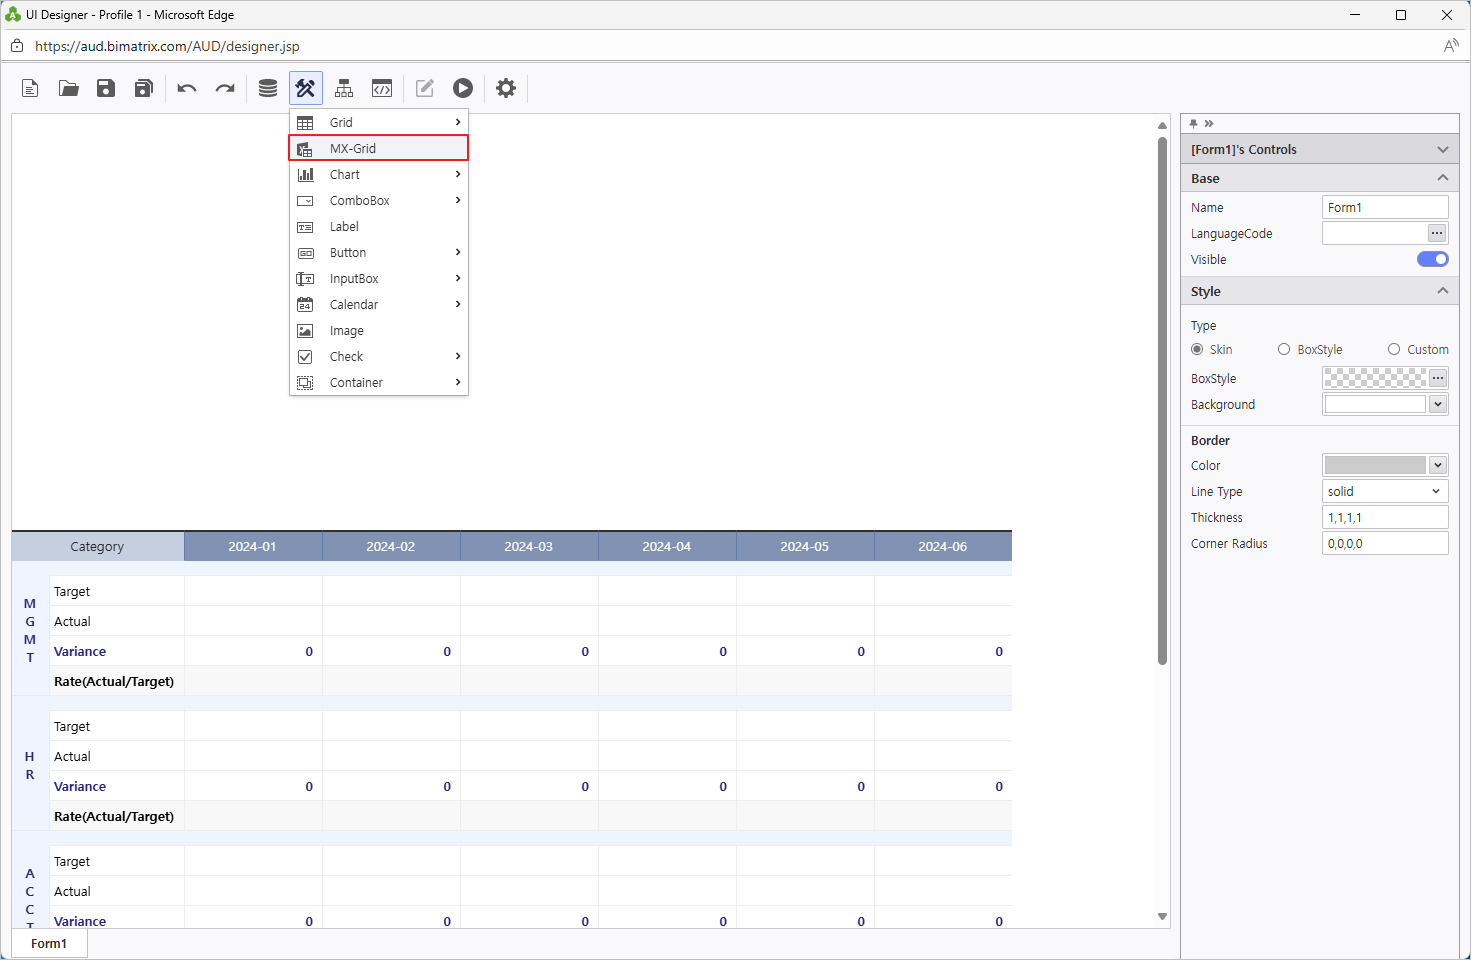The height and width of the screenshot is (960, 1471).
Task: Open the Border Color swatch dropdown
Action: 1437,464
